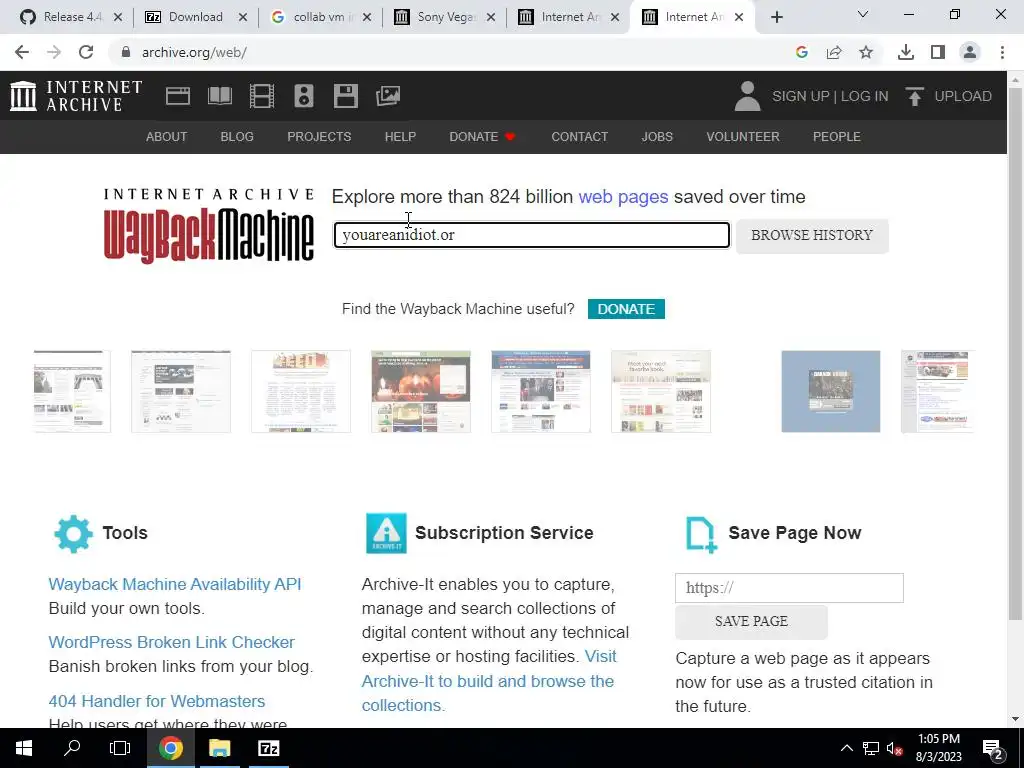Open the ABOUT menu item
1024x768 pixels.
click(167, 136)
